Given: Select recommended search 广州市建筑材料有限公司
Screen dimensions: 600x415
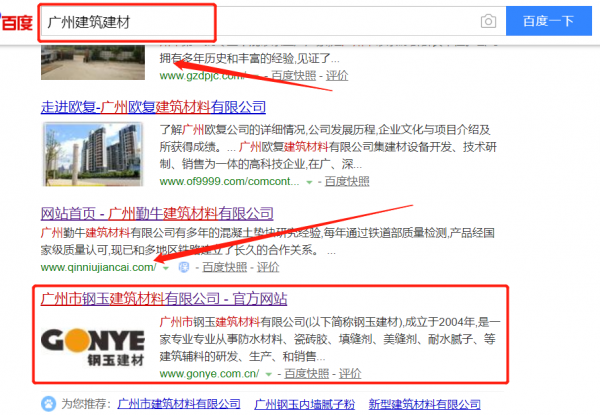Looking at the screenshot, I should pyautogui.click(x=178, y=403).
